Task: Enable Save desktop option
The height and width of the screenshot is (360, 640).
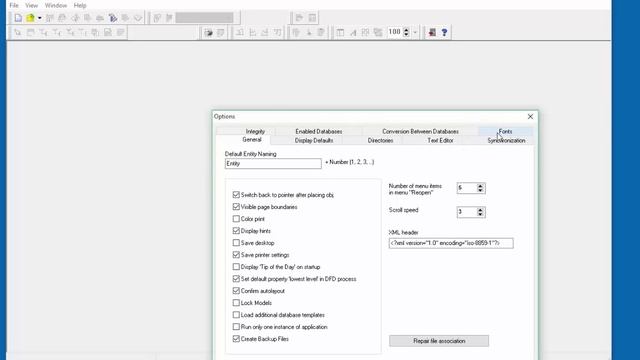Action: tap(236, 243)
